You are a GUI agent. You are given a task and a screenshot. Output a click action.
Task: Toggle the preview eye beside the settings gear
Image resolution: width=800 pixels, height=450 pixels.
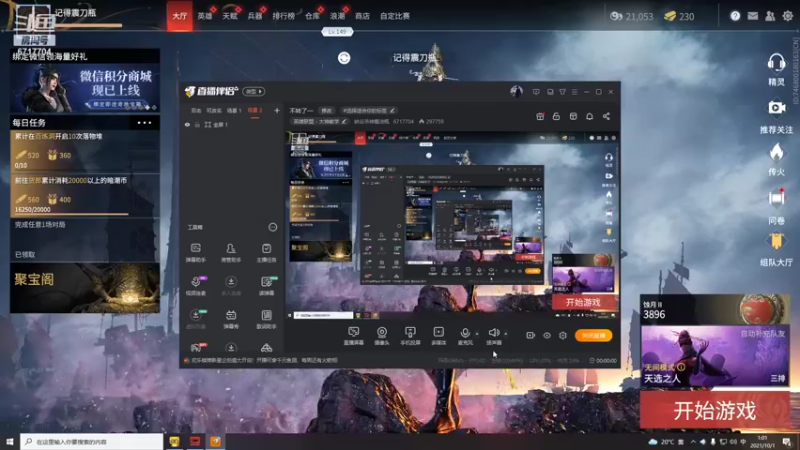click(x=547, y=335)
